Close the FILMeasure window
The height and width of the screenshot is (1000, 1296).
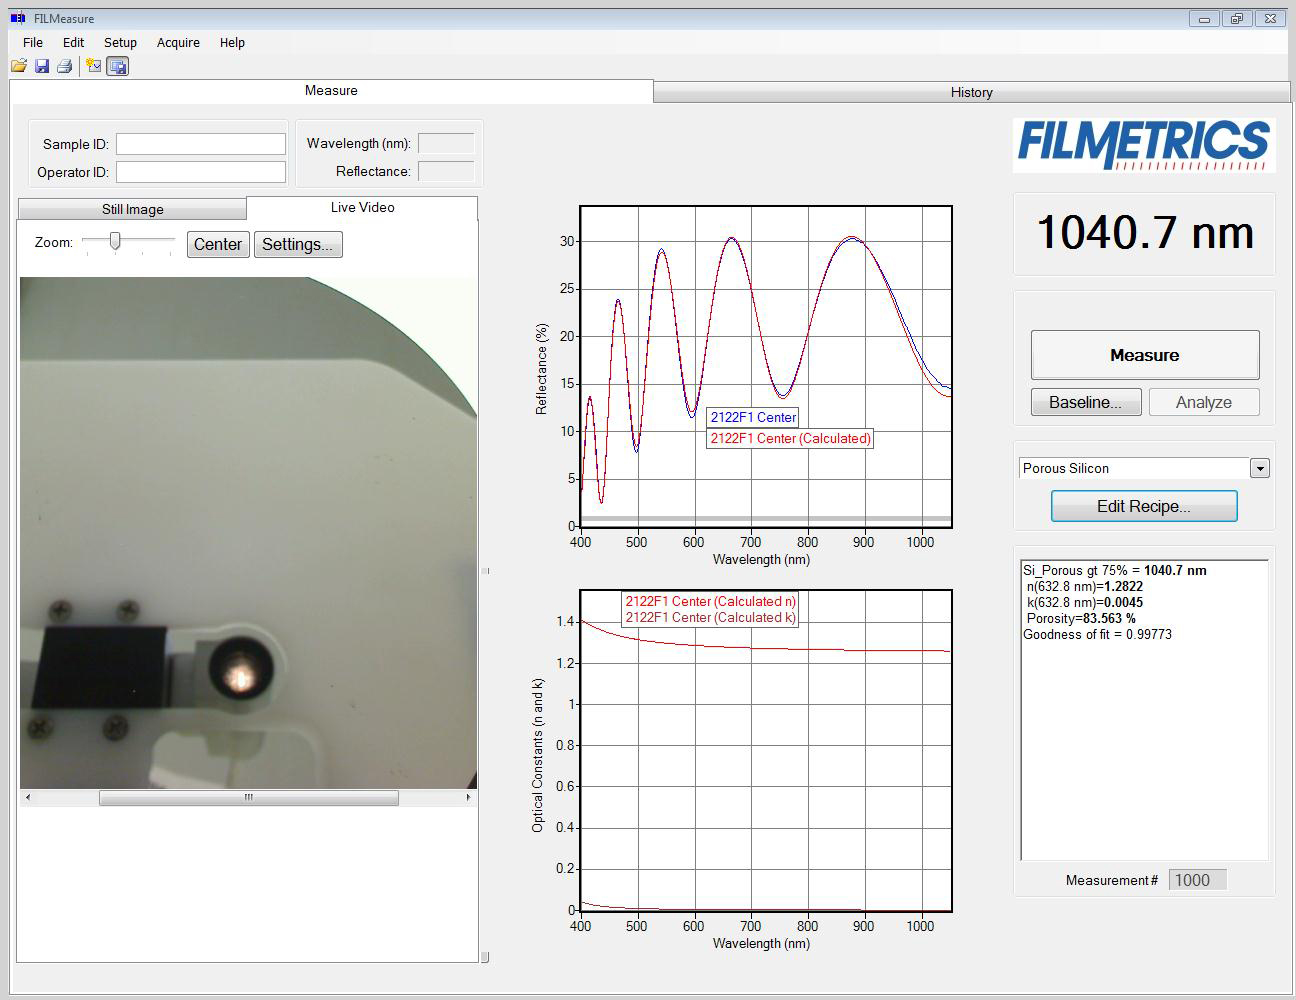(x=1270, y=18)
